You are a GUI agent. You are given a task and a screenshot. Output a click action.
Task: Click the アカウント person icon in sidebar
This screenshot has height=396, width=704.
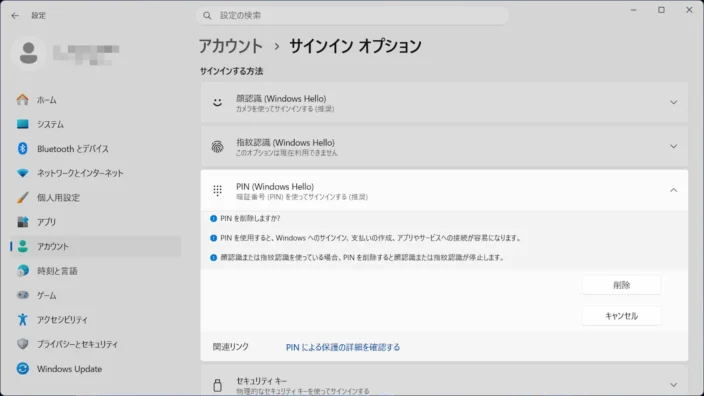tap(22, 246)
